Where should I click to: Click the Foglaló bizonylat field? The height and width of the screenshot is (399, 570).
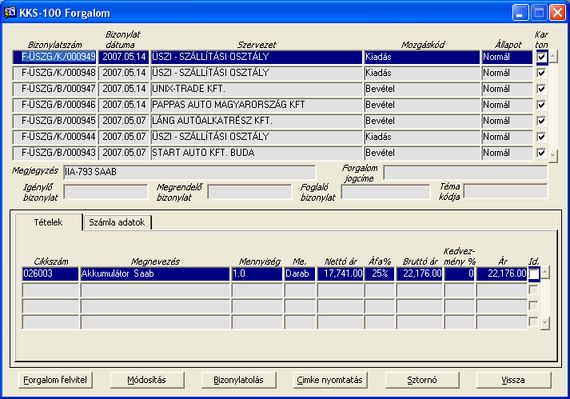click(x=385, y=192)
